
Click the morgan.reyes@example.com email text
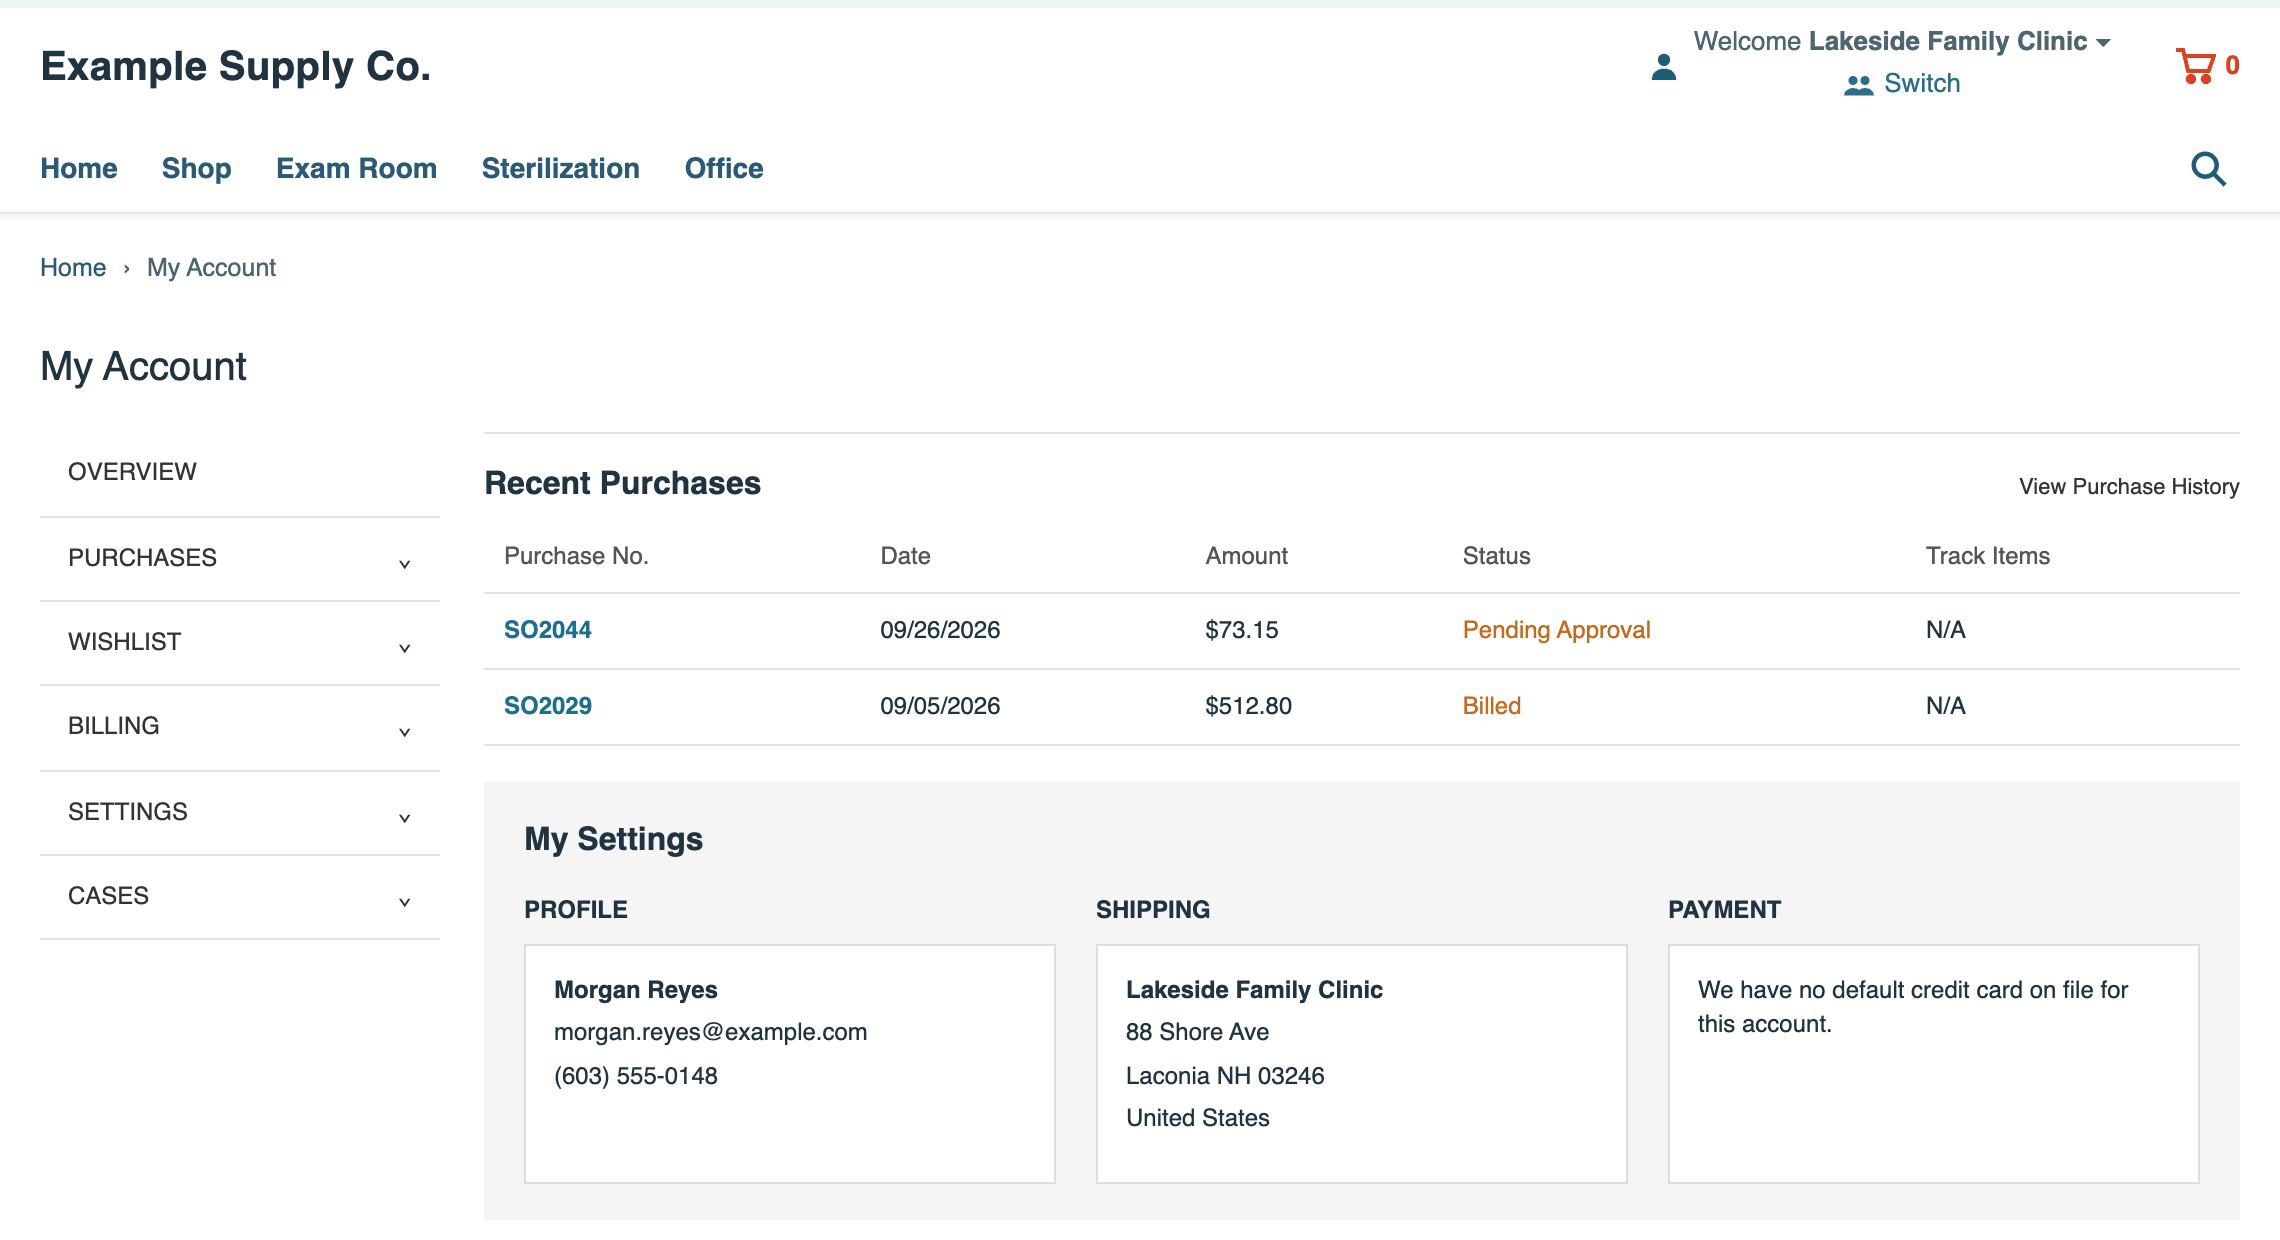coord(711,1032)
